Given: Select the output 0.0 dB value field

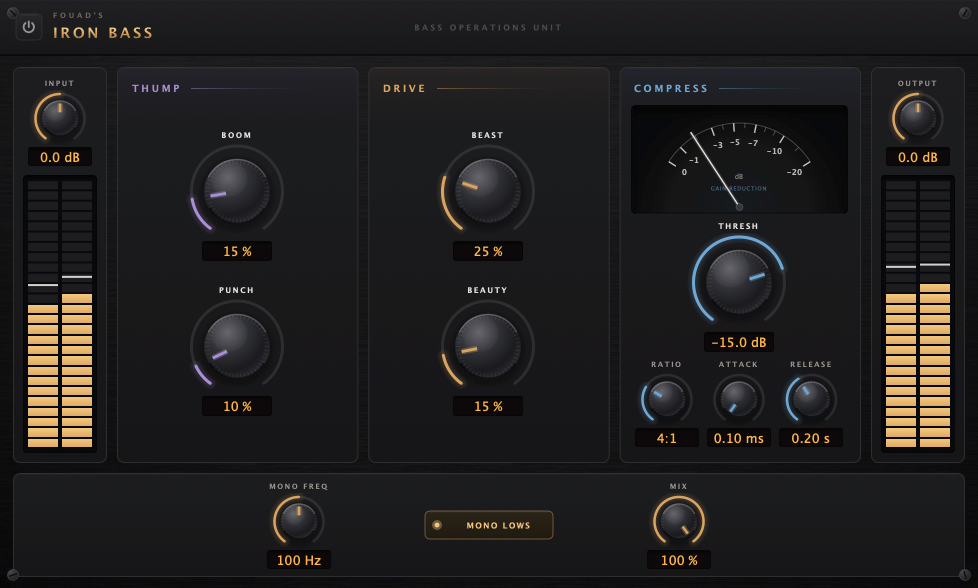Looking at the screenshot, I should (917, 157).
